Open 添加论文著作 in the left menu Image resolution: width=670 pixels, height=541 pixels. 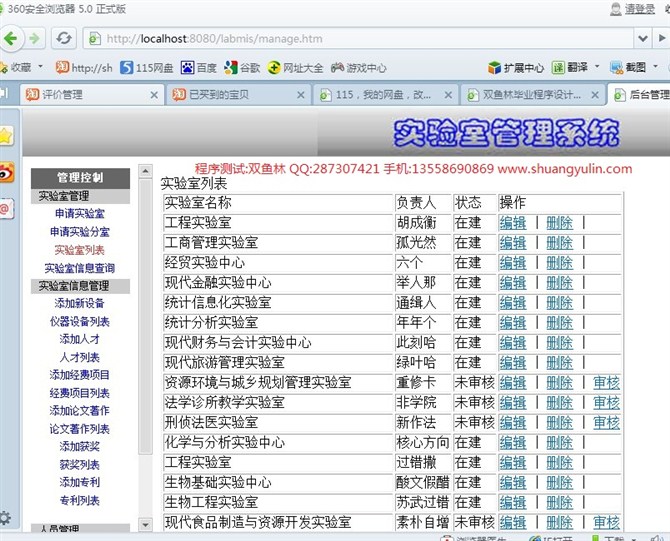point(80,411)
